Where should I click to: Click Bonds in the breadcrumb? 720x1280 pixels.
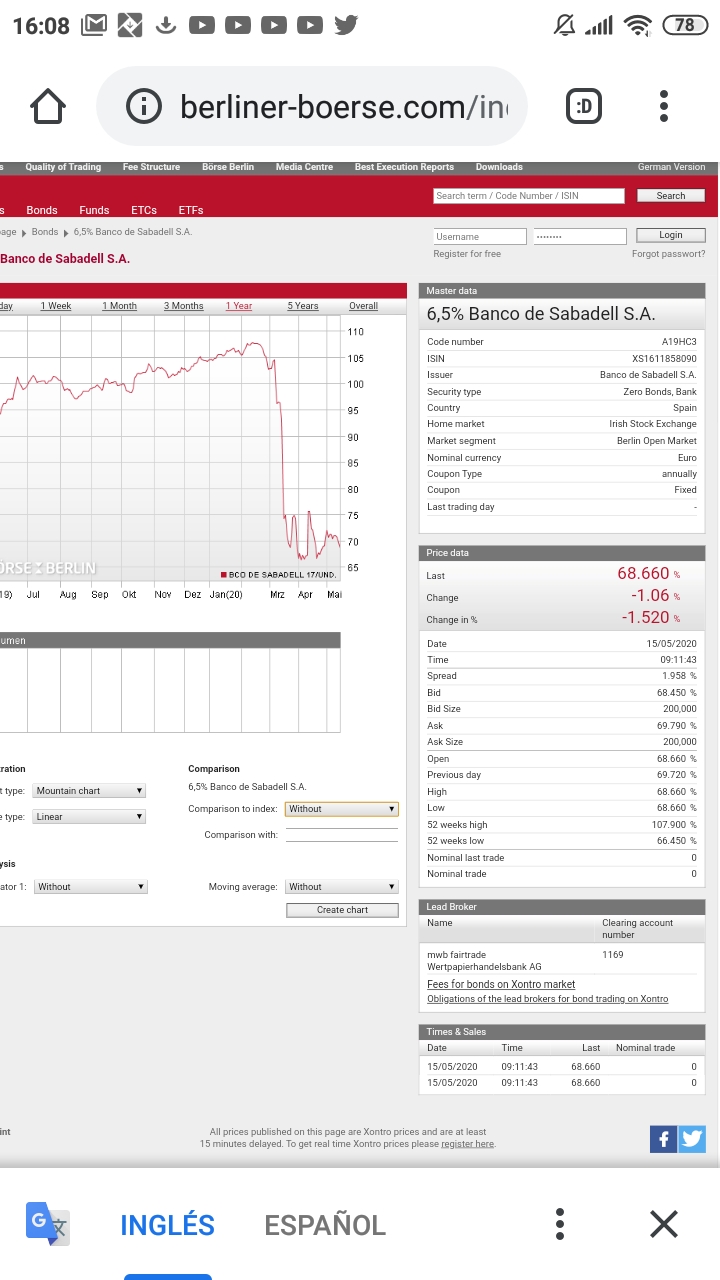coord(45,232)
